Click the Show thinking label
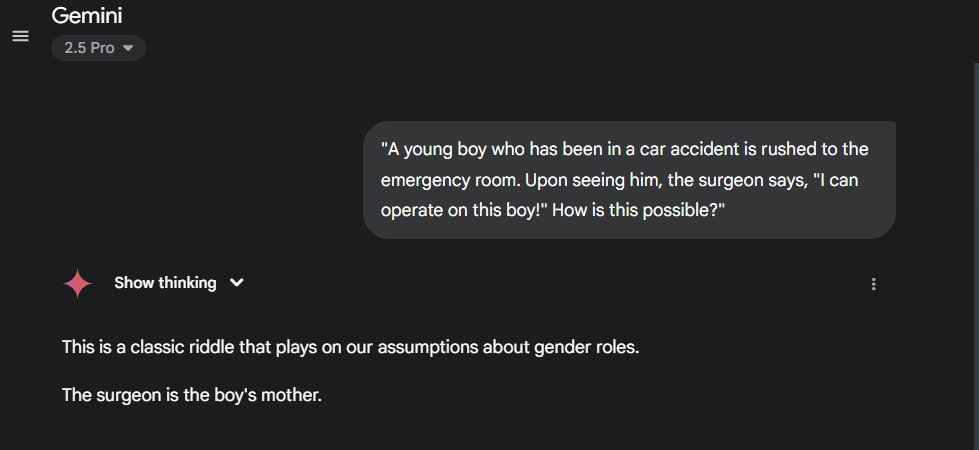The height and width of the screenshot is (450, 979). coord(165,283)
